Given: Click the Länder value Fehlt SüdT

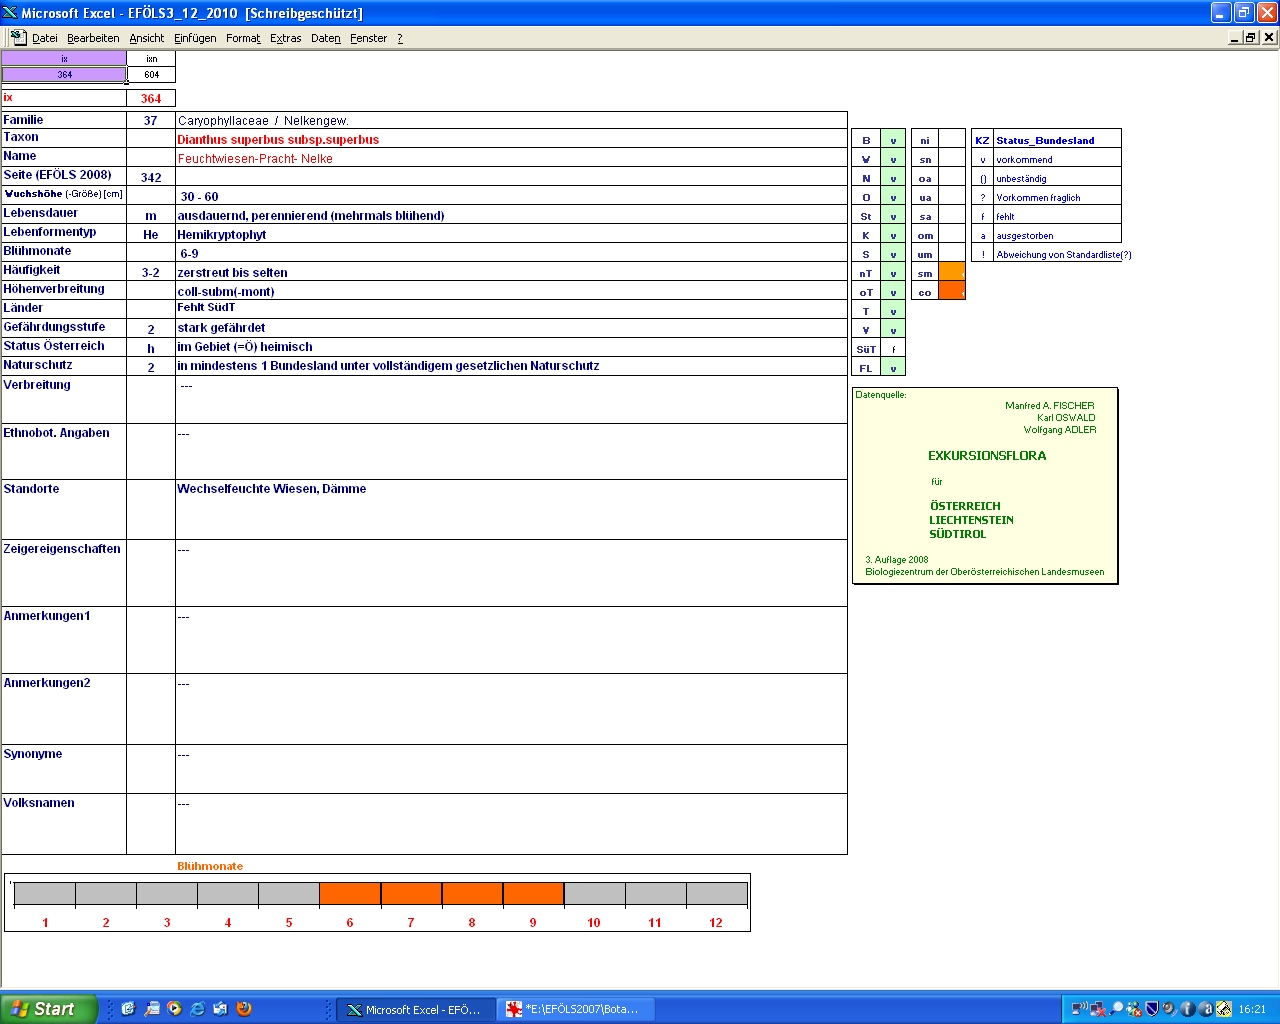Looking at the screenshot, I should point(206,308).
